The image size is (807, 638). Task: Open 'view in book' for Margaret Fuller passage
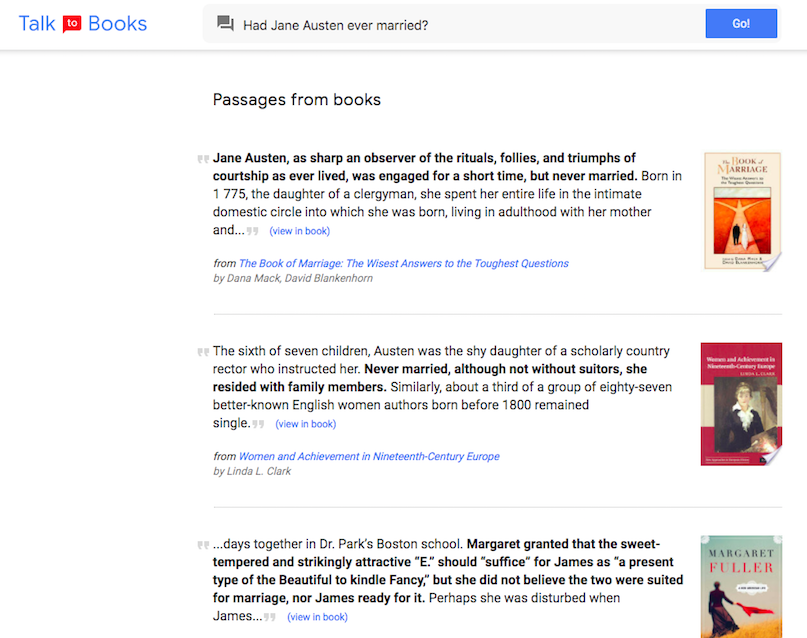click(x=317, y=617)
